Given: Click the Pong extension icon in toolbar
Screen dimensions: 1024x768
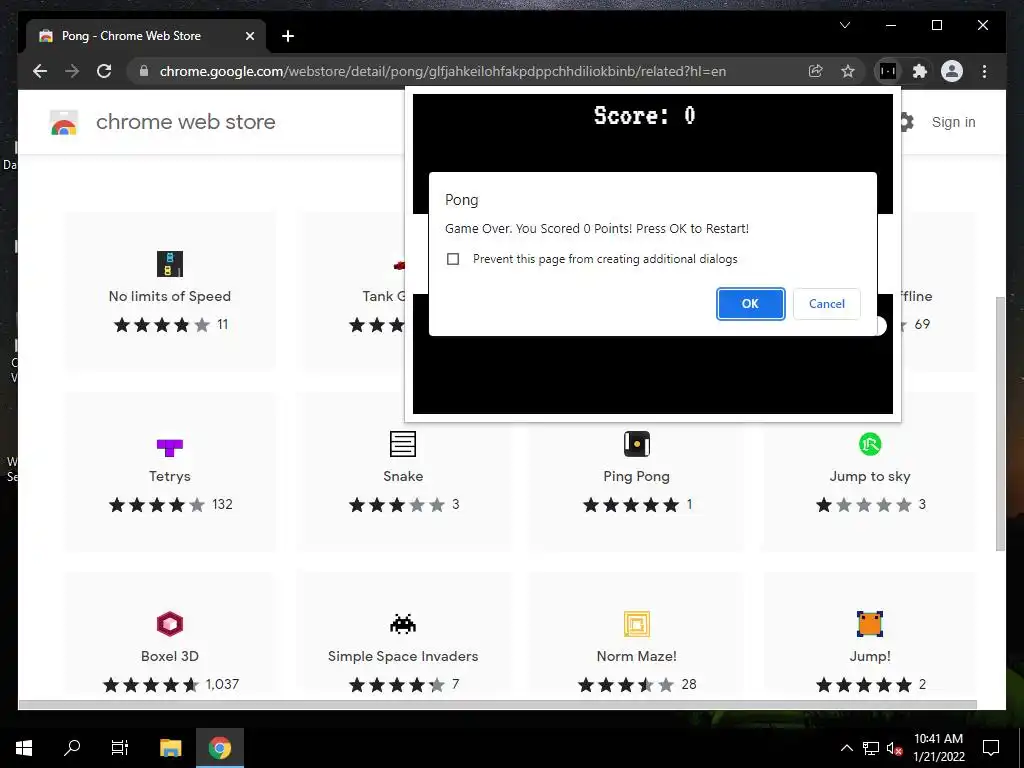Looking at the screenshot, I should coord(888,71).
